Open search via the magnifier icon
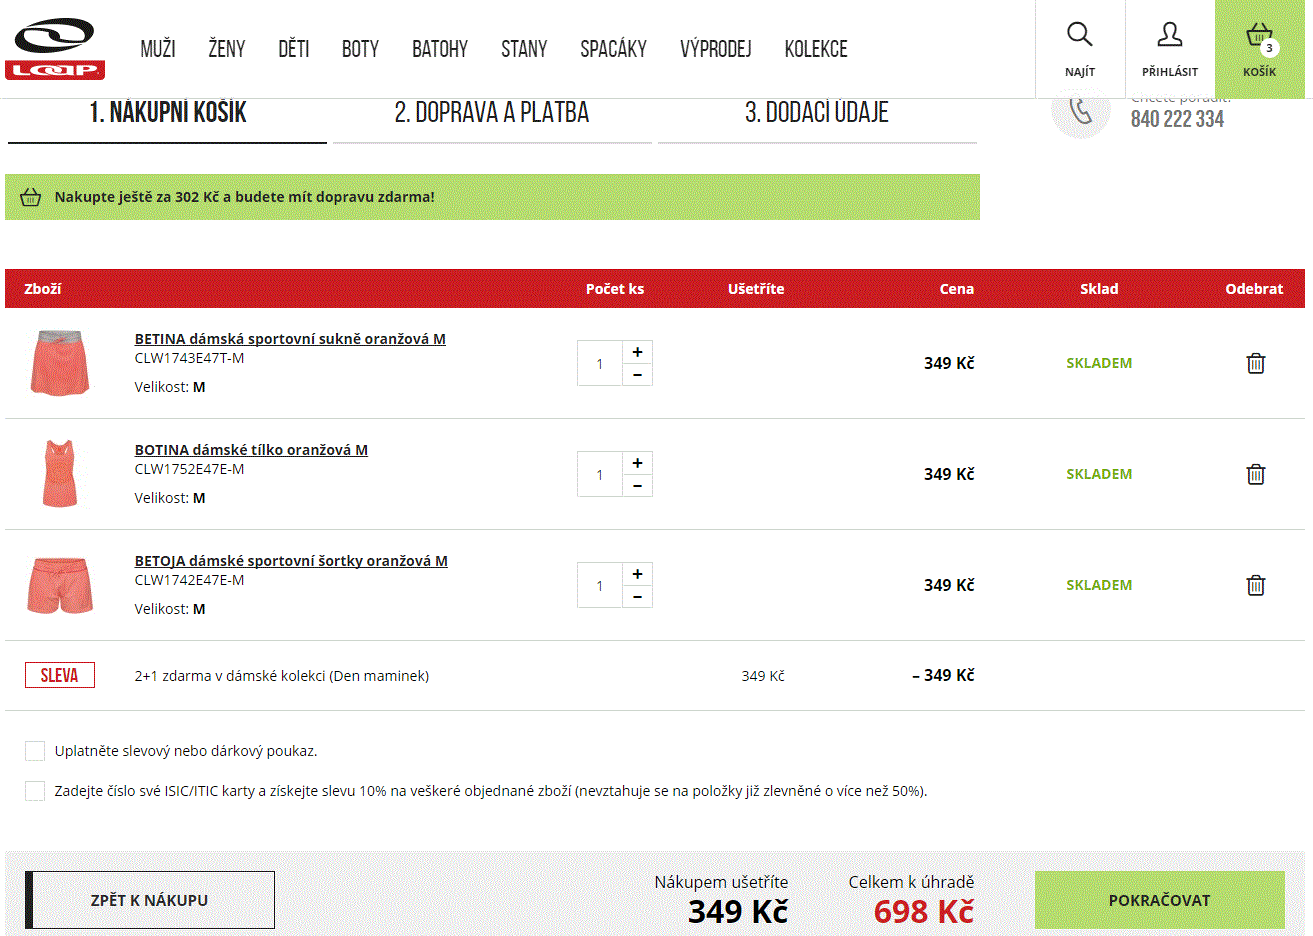 coord(1079,35)
